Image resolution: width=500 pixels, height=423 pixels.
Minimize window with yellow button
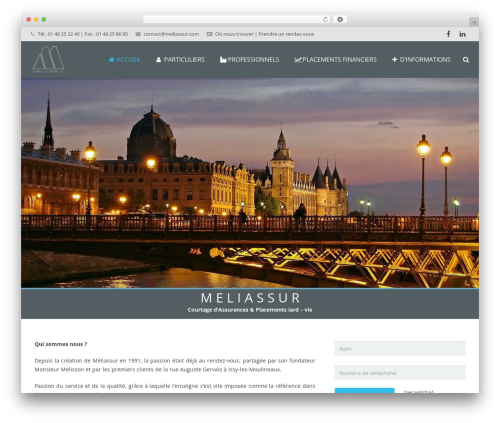[36, 20]
